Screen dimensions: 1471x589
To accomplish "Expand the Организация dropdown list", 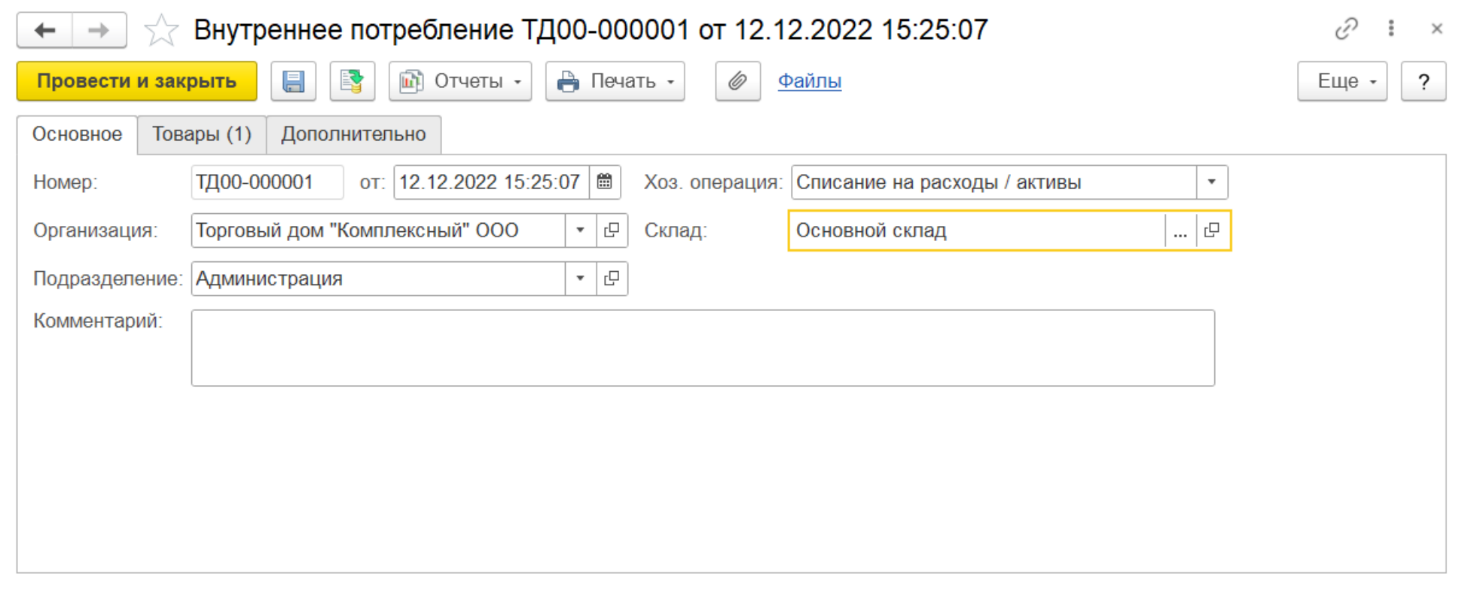I will click(x=580, y=231).
